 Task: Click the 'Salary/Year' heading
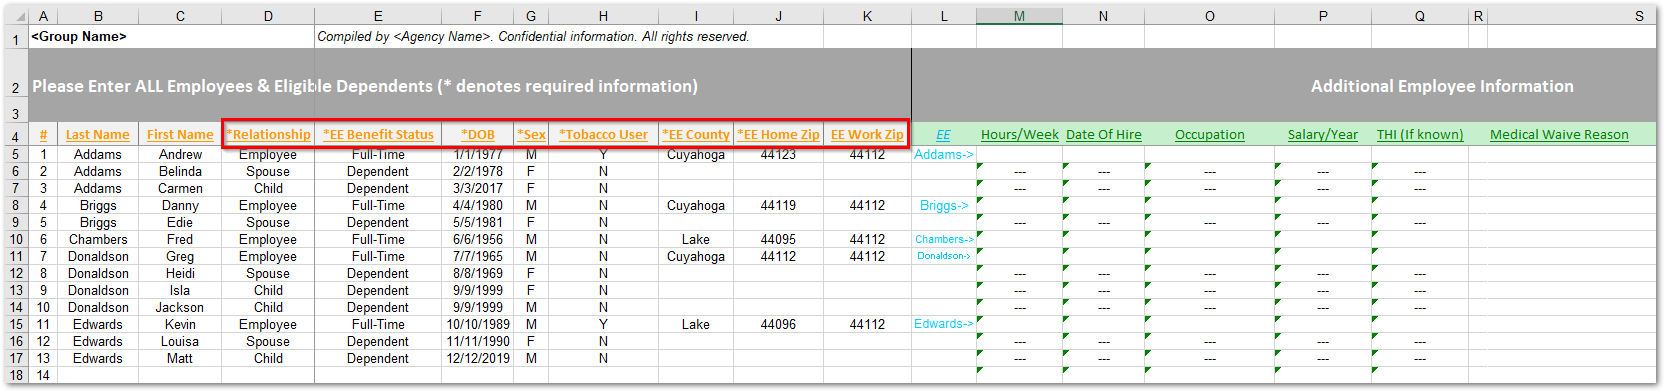[x=1322, y=135]
